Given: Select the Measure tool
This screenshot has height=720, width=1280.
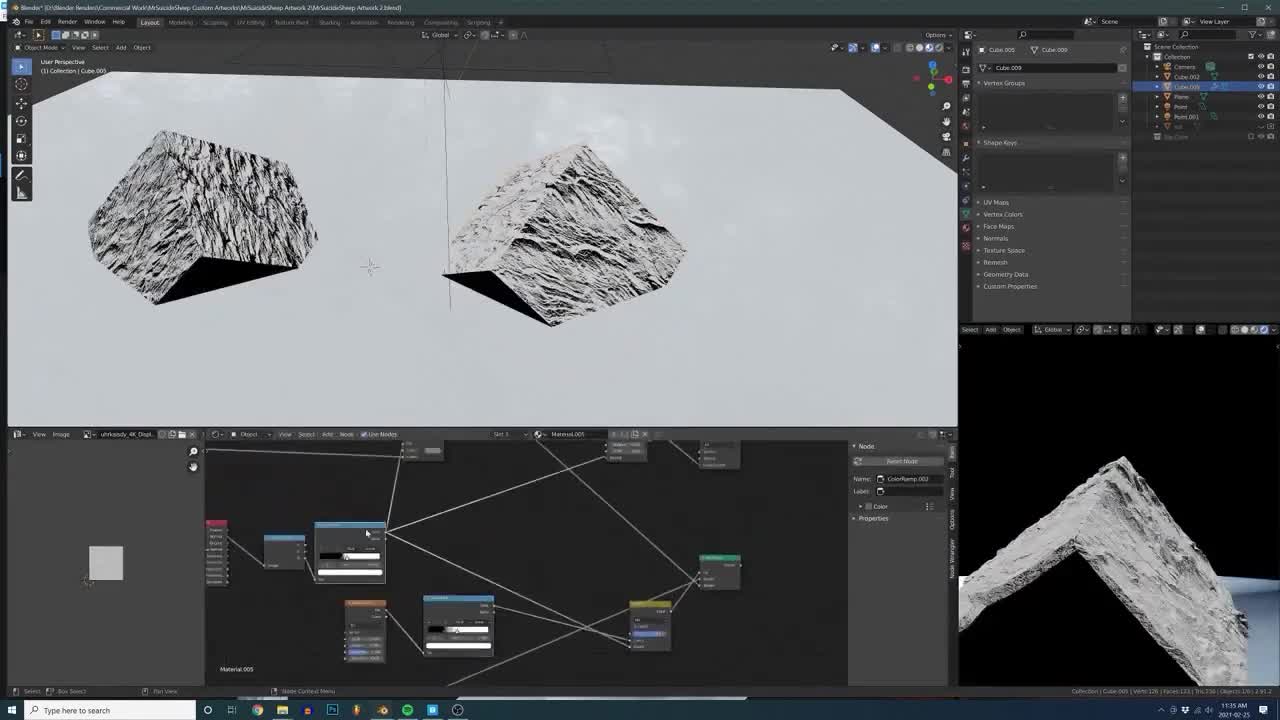Looking at the screenshot, I should (x=21, y=193).
